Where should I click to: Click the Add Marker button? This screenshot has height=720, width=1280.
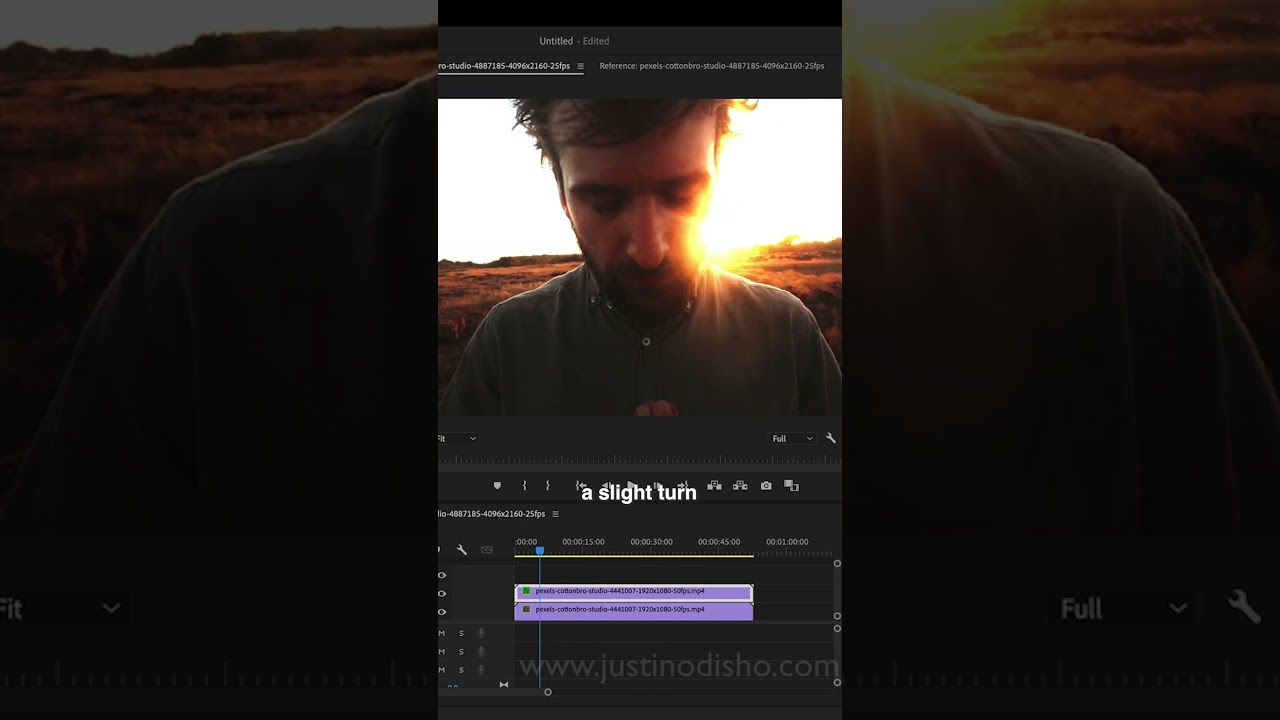click(x=497, y=486)
